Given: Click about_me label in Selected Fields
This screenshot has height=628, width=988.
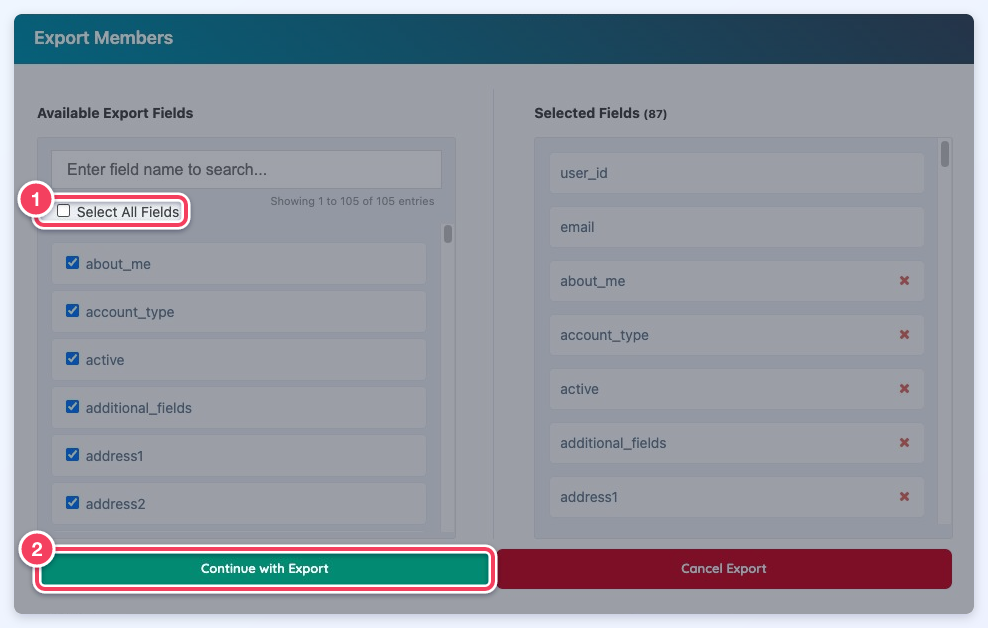Looking at the screenshot, I should 593,282.
